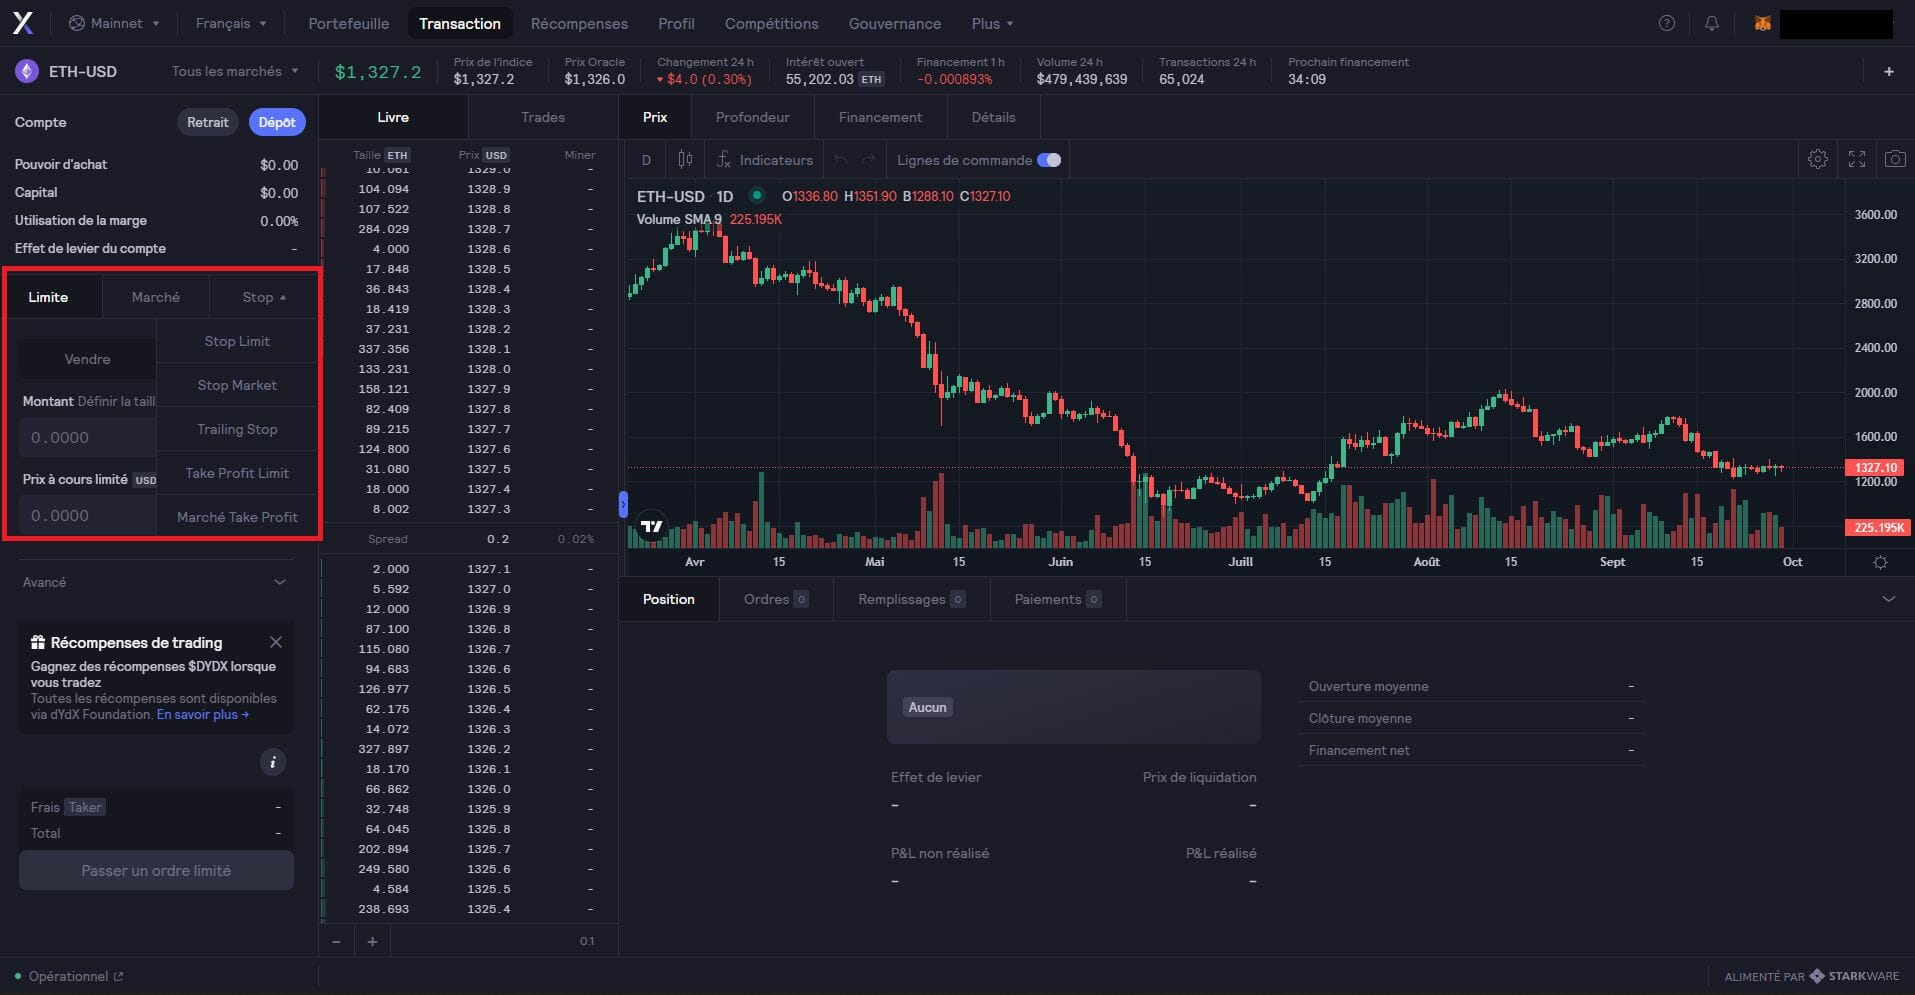Change chart interval with D button
The height and width of the screenshot is (995, 1915).
[646, 160]
